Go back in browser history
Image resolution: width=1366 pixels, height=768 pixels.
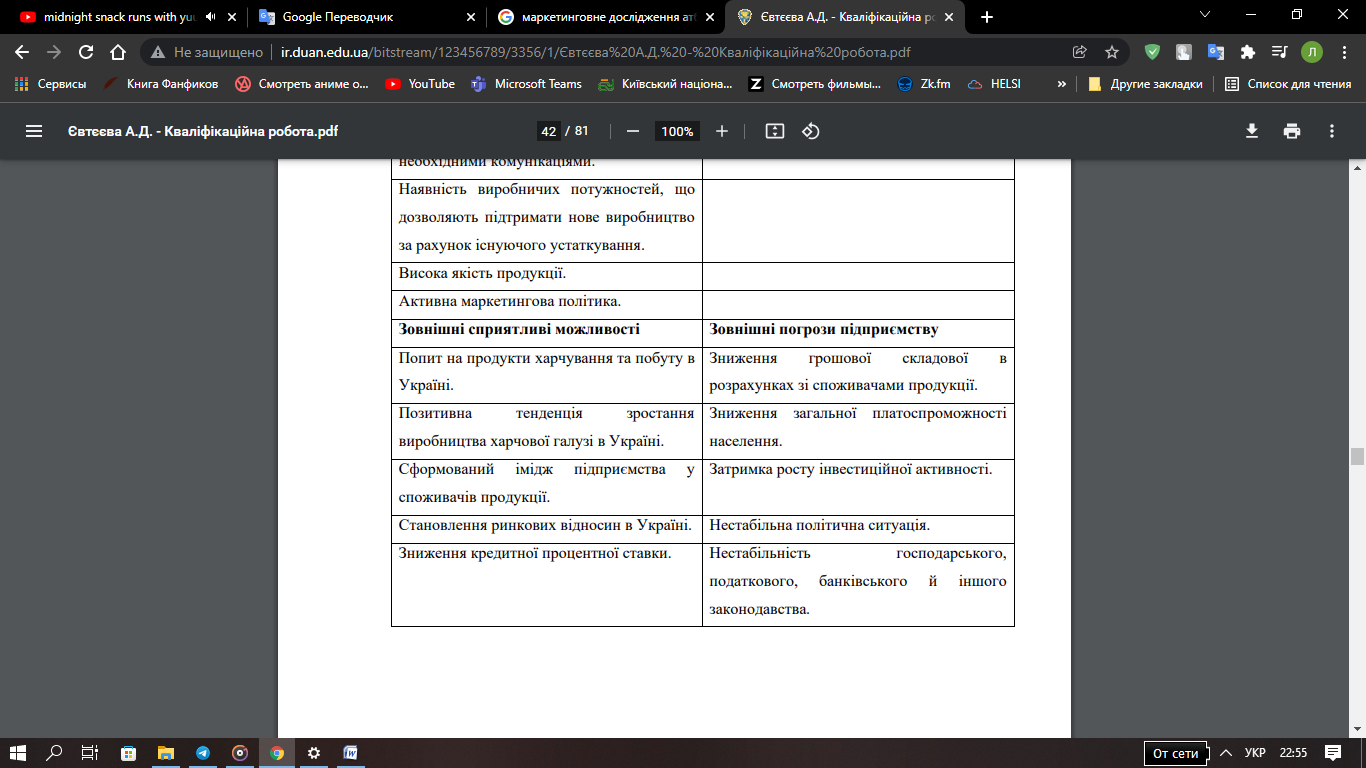point(22,52)
